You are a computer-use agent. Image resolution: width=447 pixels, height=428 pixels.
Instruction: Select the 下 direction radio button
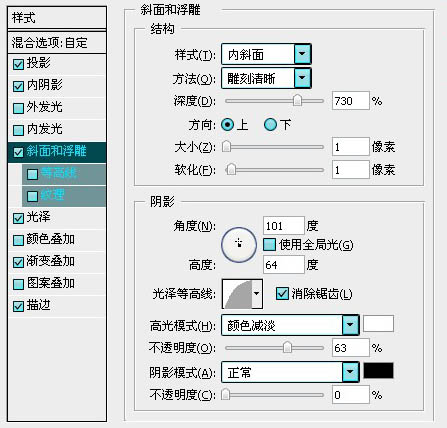tap(270, 125)
